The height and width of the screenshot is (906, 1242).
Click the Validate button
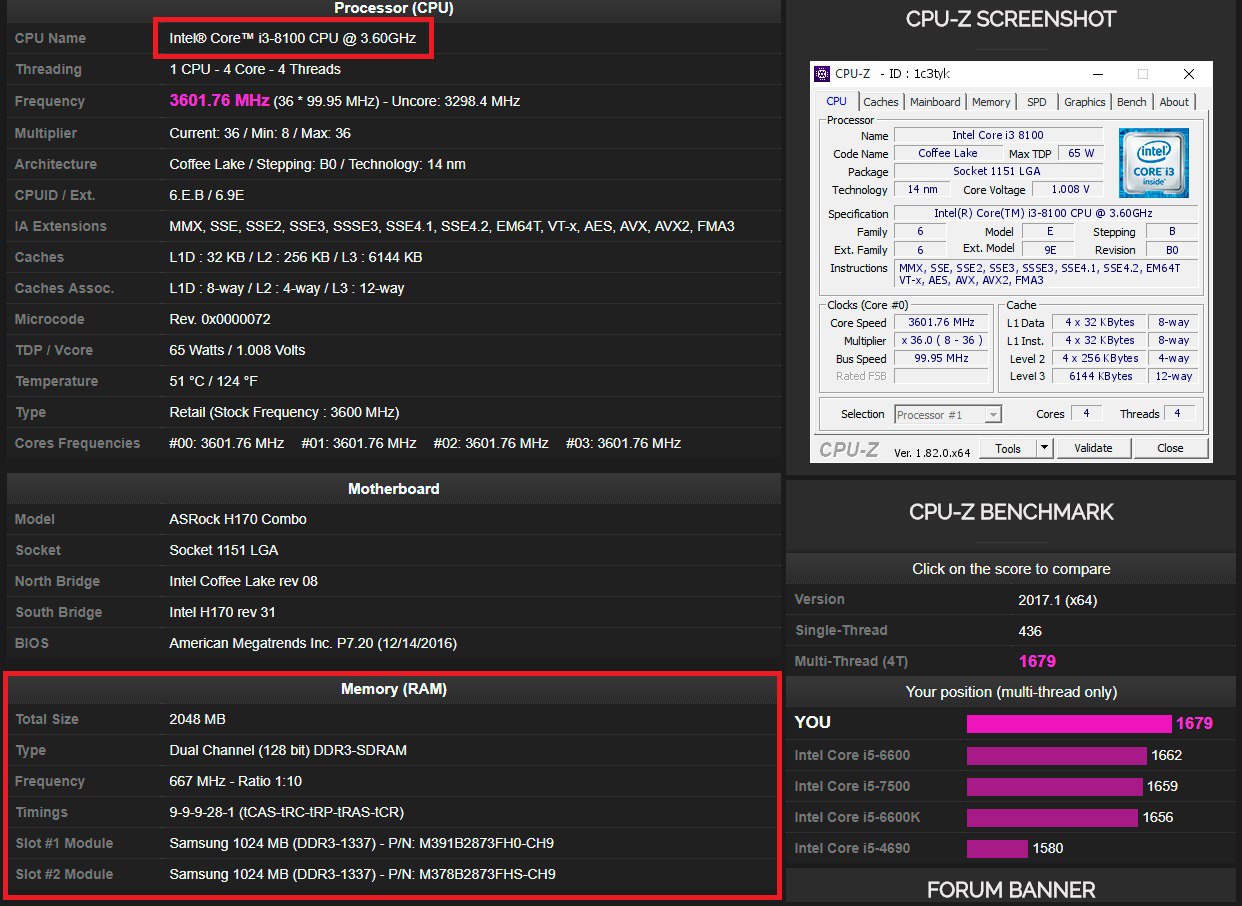1092,448
